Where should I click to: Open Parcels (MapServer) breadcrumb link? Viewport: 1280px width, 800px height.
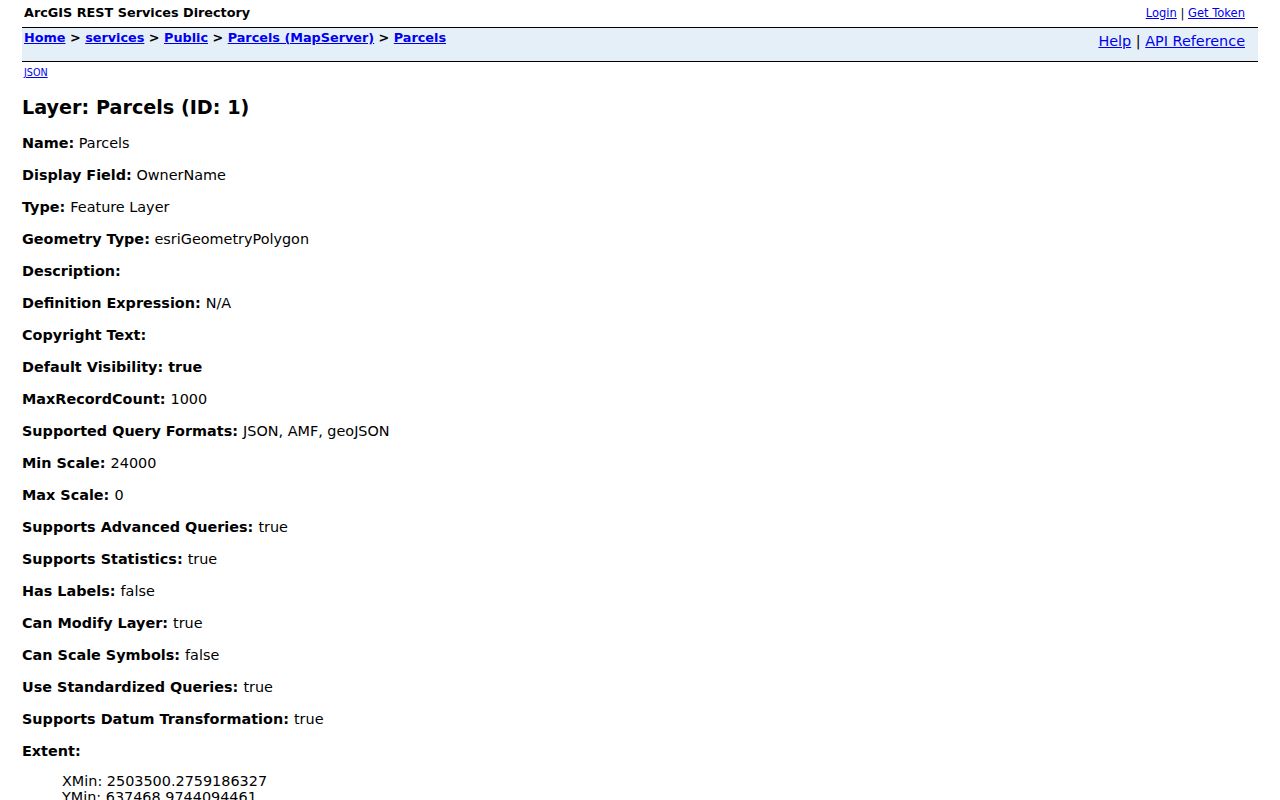coord(301,38)
